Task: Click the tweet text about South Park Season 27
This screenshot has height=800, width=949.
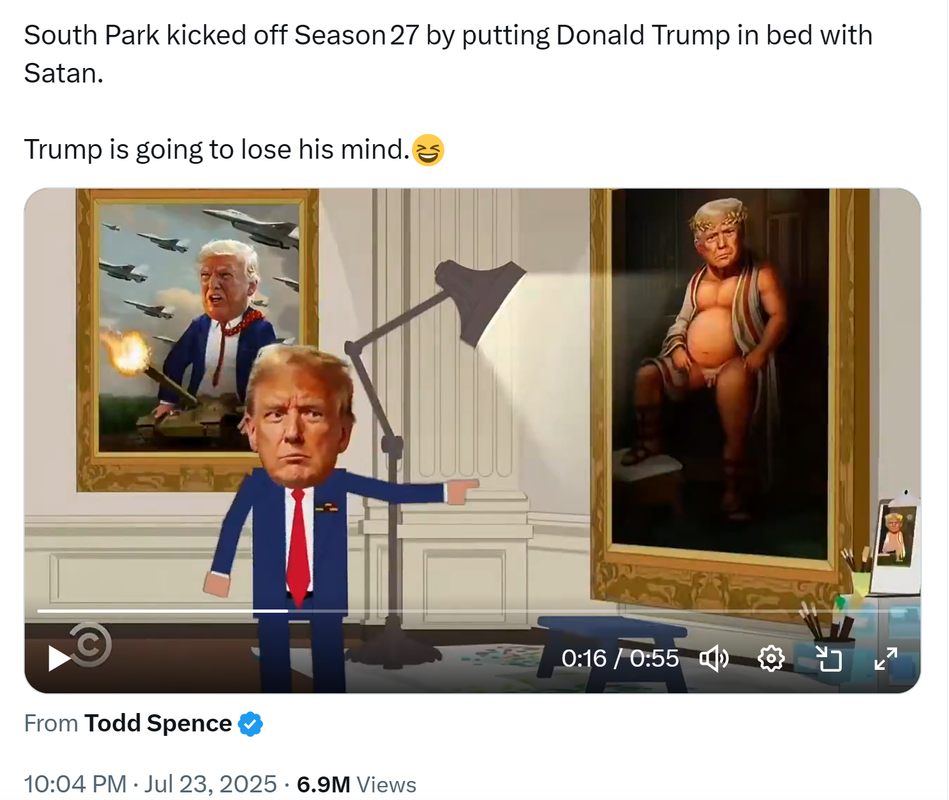Action: tap(448, 54)
